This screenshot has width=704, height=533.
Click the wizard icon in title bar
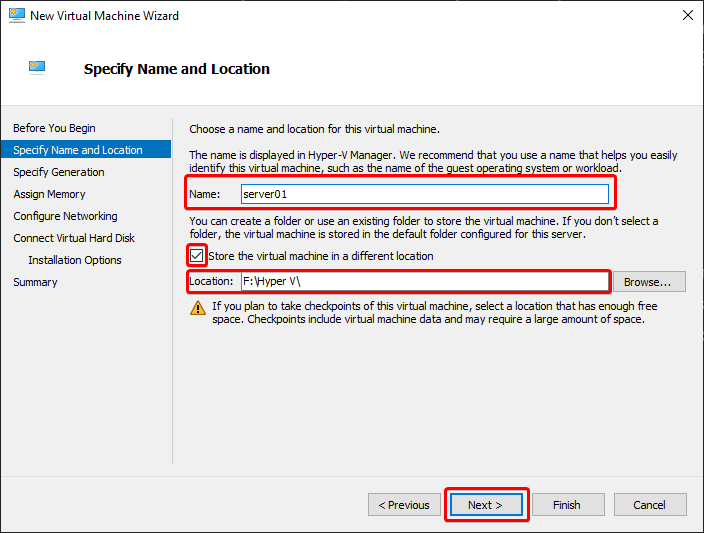[x=17, y=15]
